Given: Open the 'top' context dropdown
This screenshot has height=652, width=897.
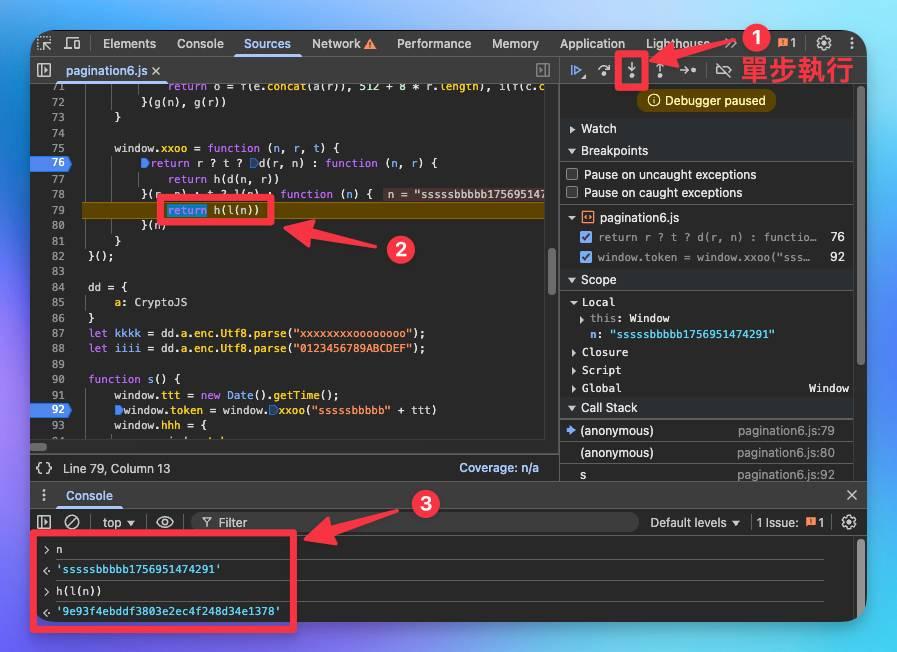Looking at the screenshot, I should point(118,523).
